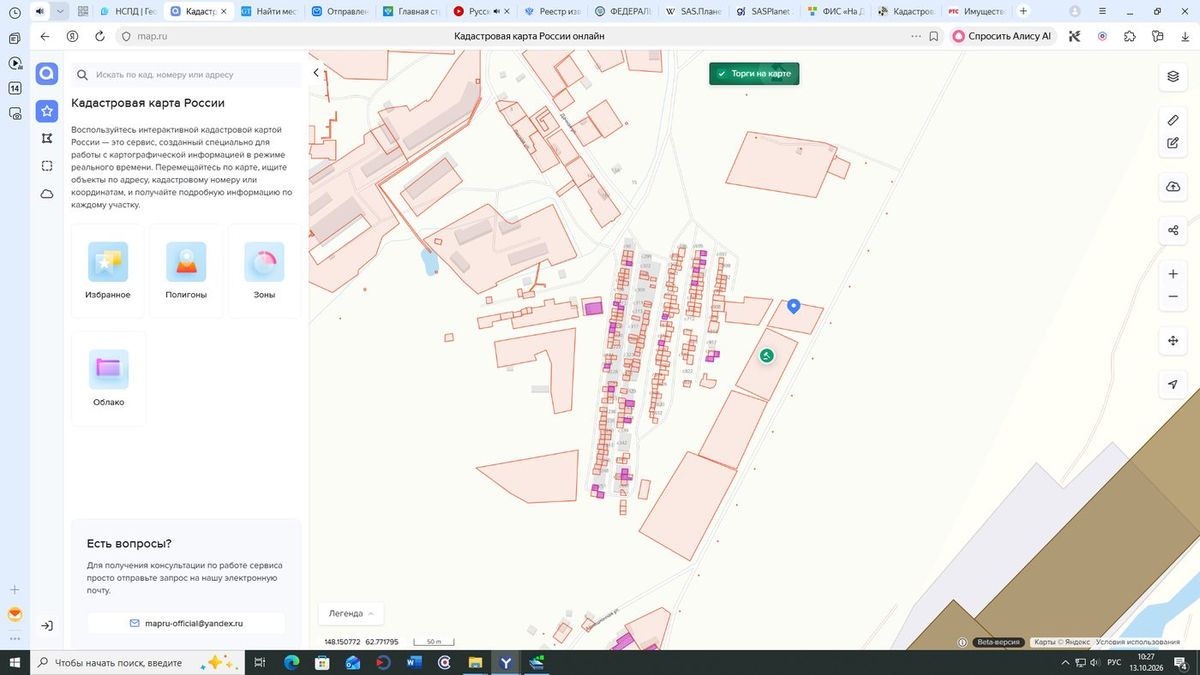The height and width of the screenshot is (675, 1200).
Task: Open the edit/draw note tool
Action: [x=1173, y=143]
